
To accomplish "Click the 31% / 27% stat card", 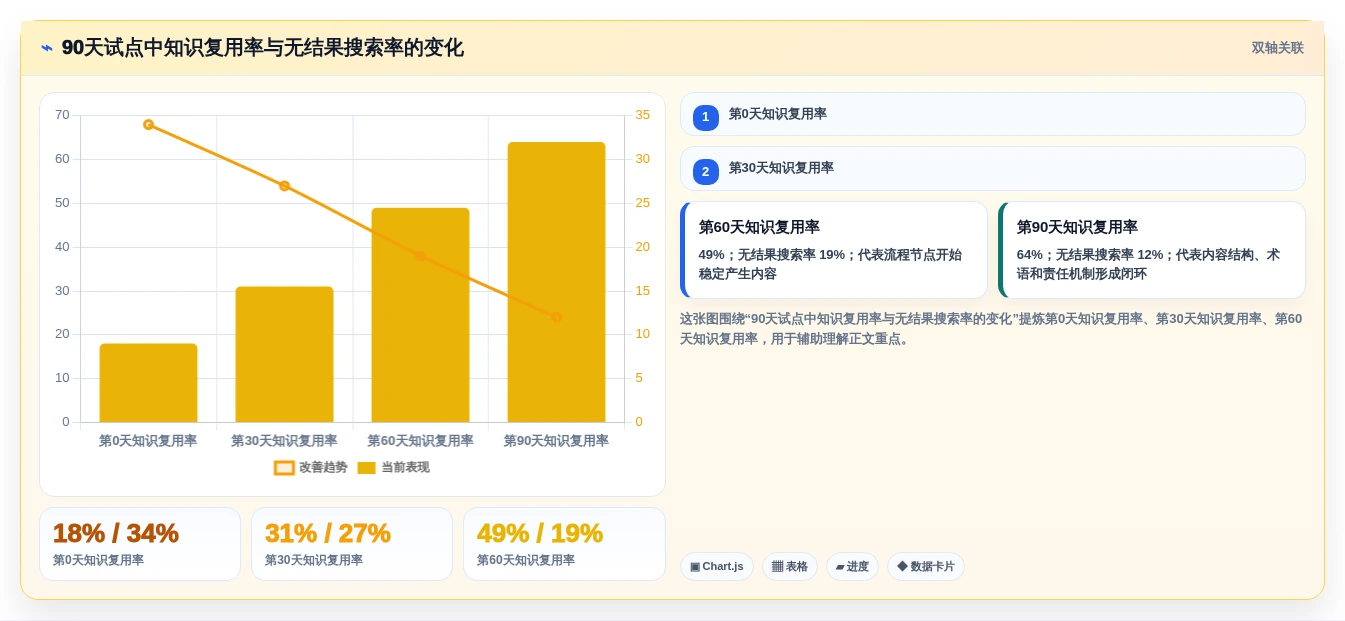I will pyautogui.click(x=352, y=544).
